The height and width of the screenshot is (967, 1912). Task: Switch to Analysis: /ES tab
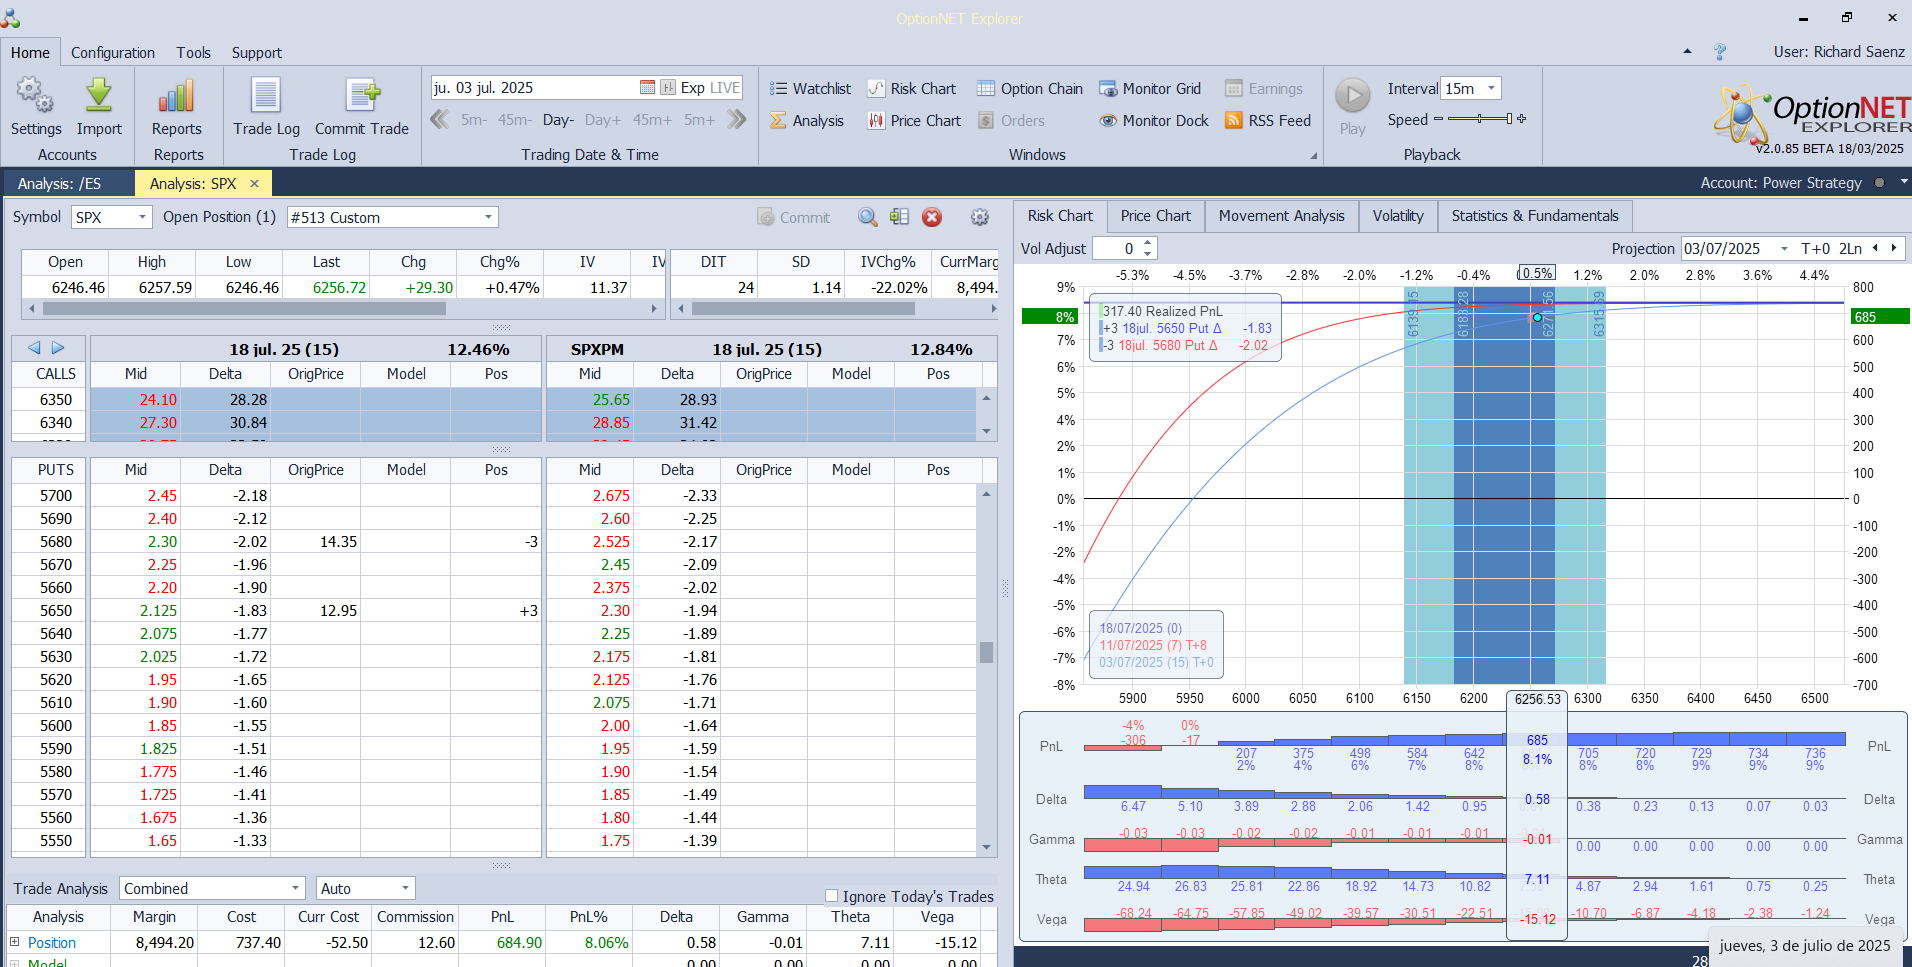point(59,183)
